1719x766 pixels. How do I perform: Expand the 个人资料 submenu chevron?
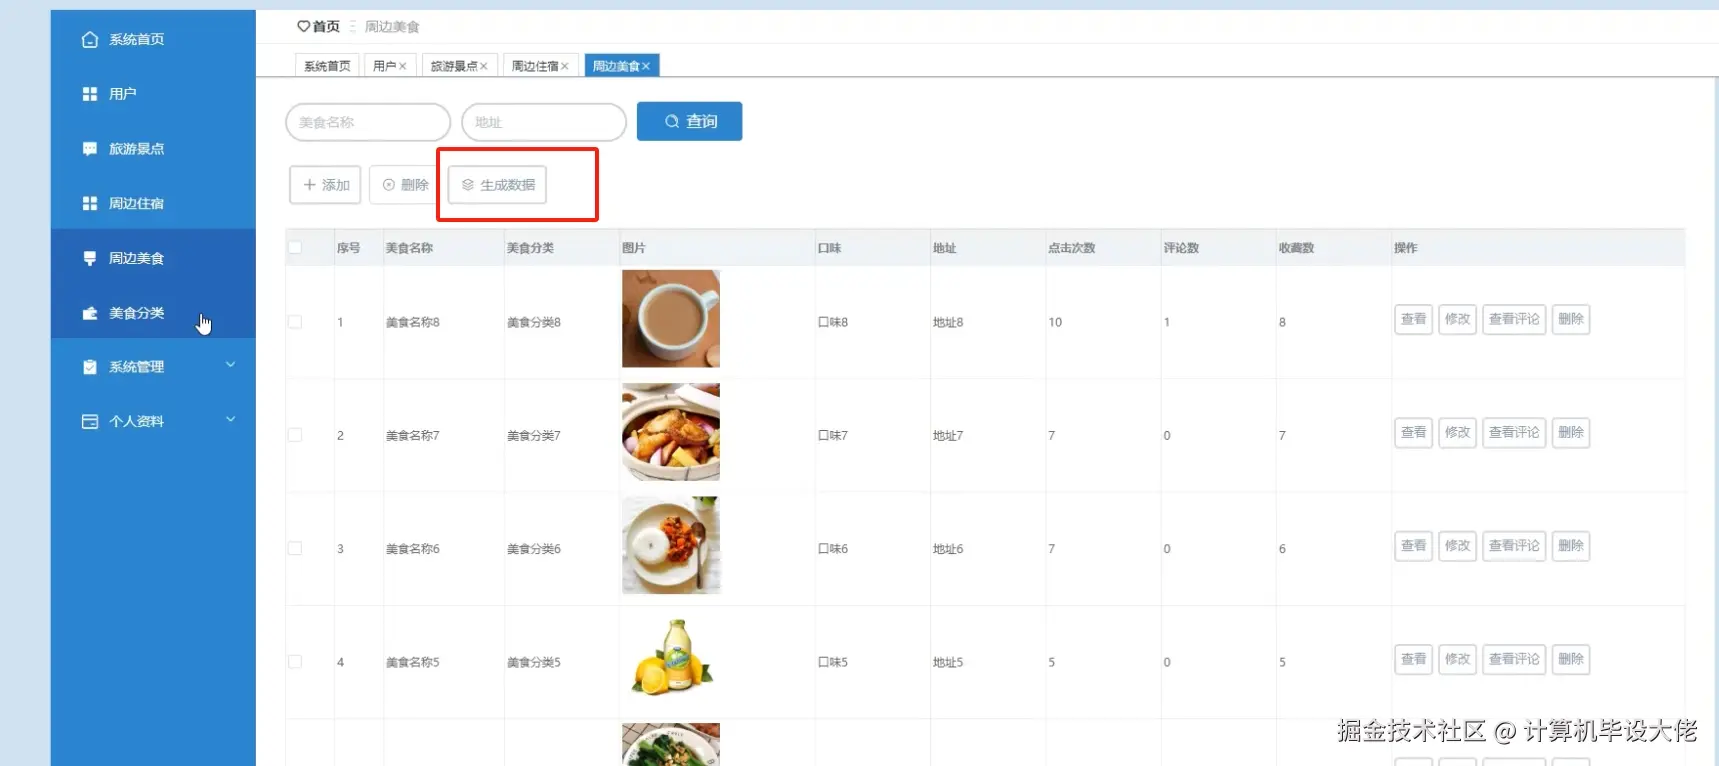[x=231, y=419]
